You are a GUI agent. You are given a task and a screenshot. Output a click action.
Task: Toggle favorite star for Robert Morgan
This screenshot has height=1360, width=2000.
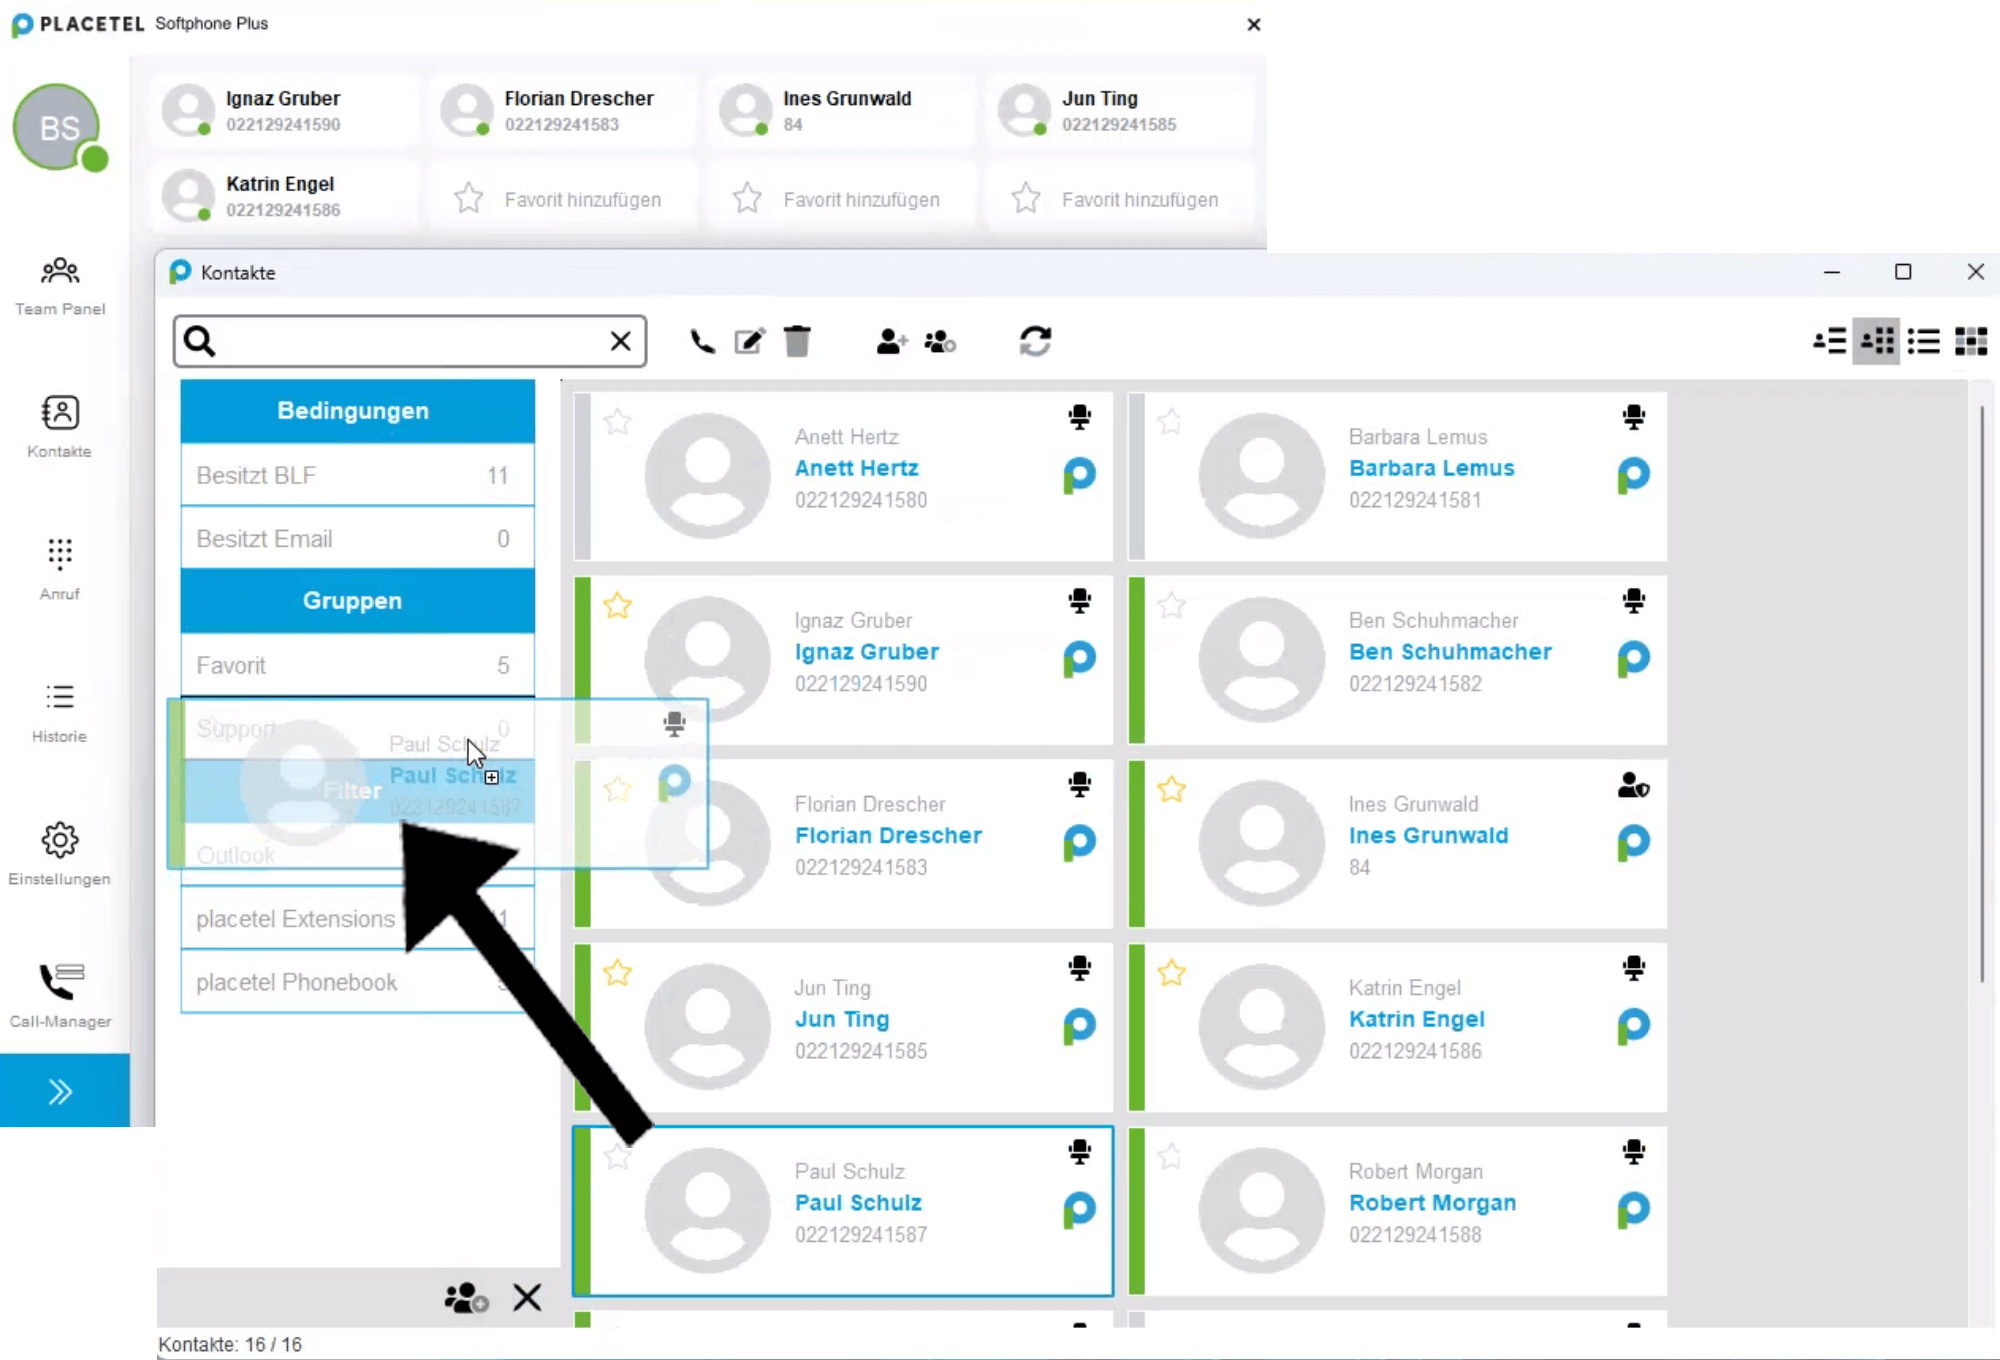point(1171,1157)
